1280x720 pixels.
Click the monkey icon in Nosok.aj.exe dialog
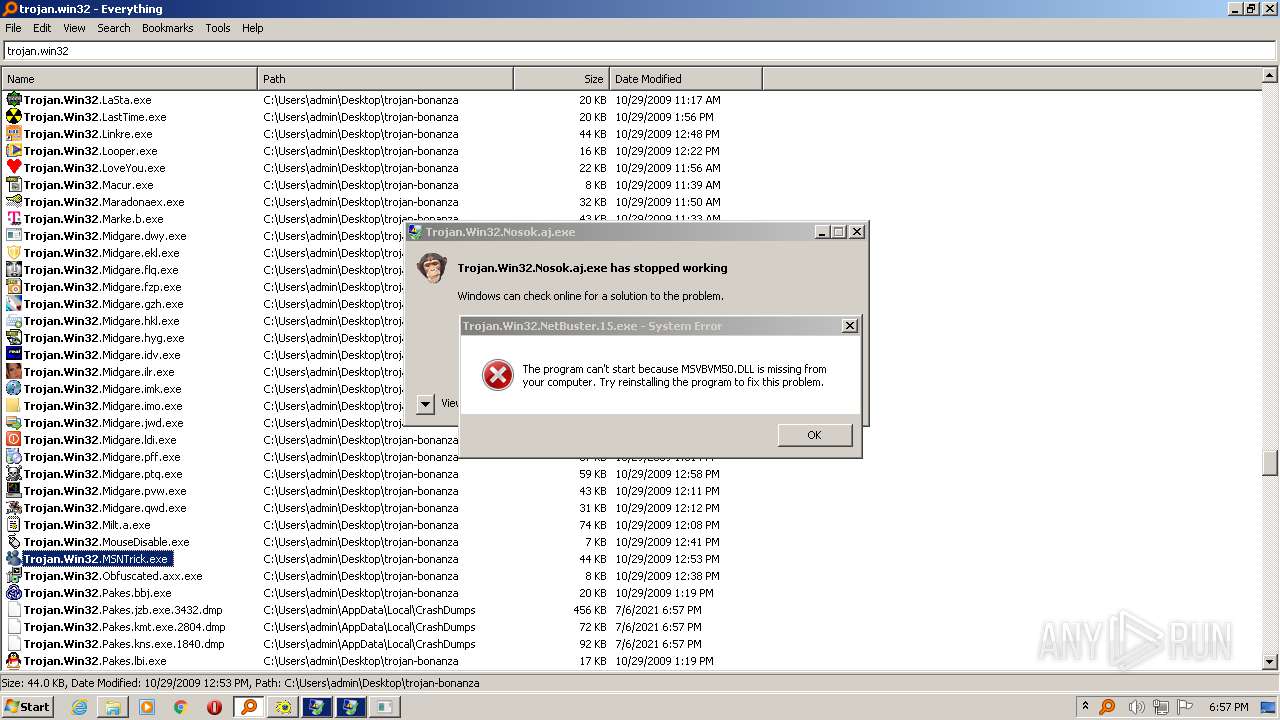[x=432, y=268]
